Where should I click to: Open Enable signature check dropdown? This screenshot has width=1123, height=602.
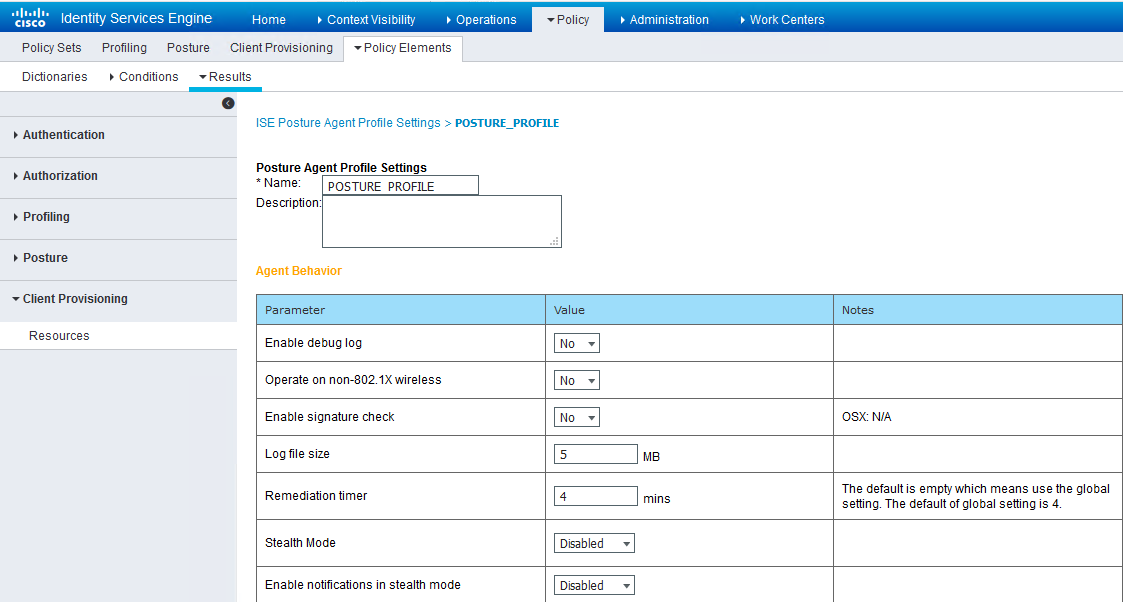click(577, 417)
